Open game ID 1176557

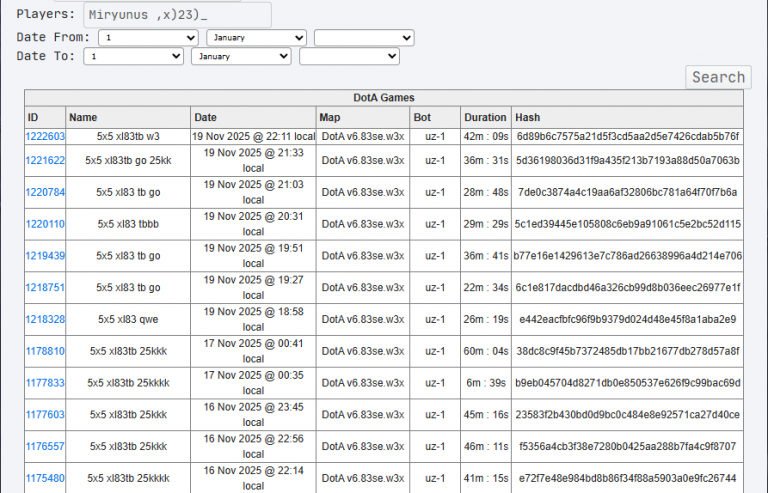tap(45, 446)
